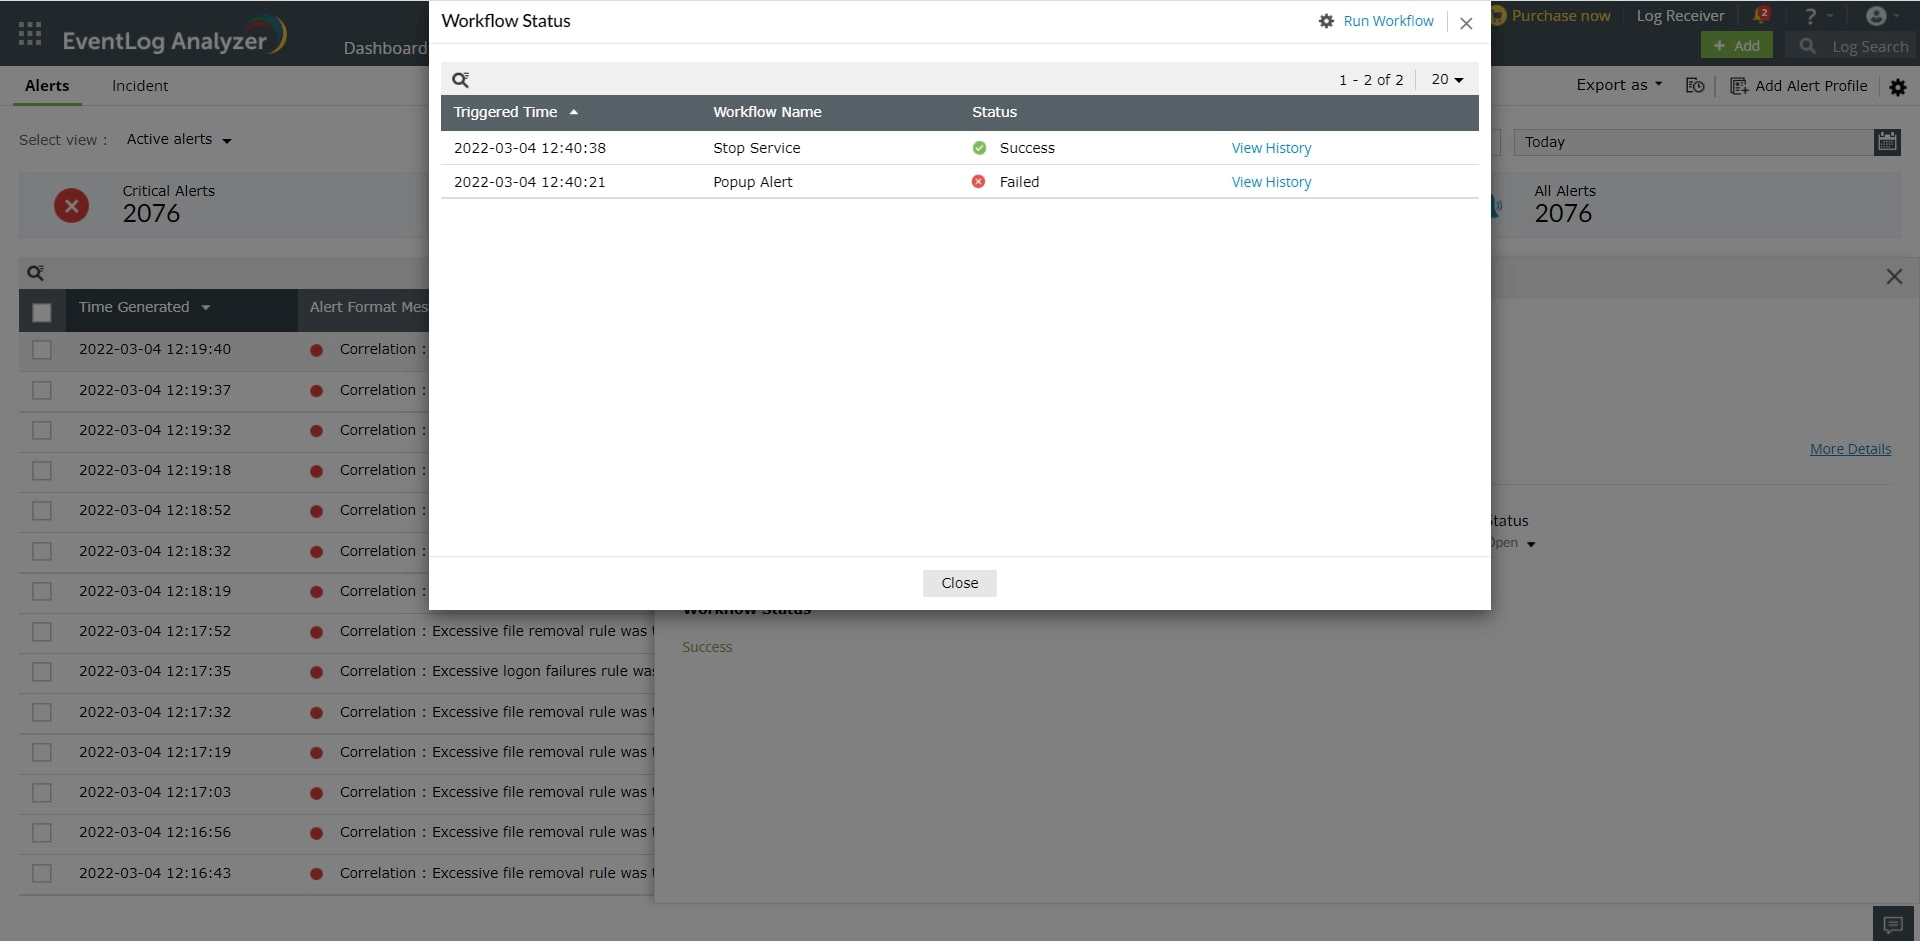1920x941 pixels.
Task: Open Excessive logon failures alert row
Action: coord(336,672)
